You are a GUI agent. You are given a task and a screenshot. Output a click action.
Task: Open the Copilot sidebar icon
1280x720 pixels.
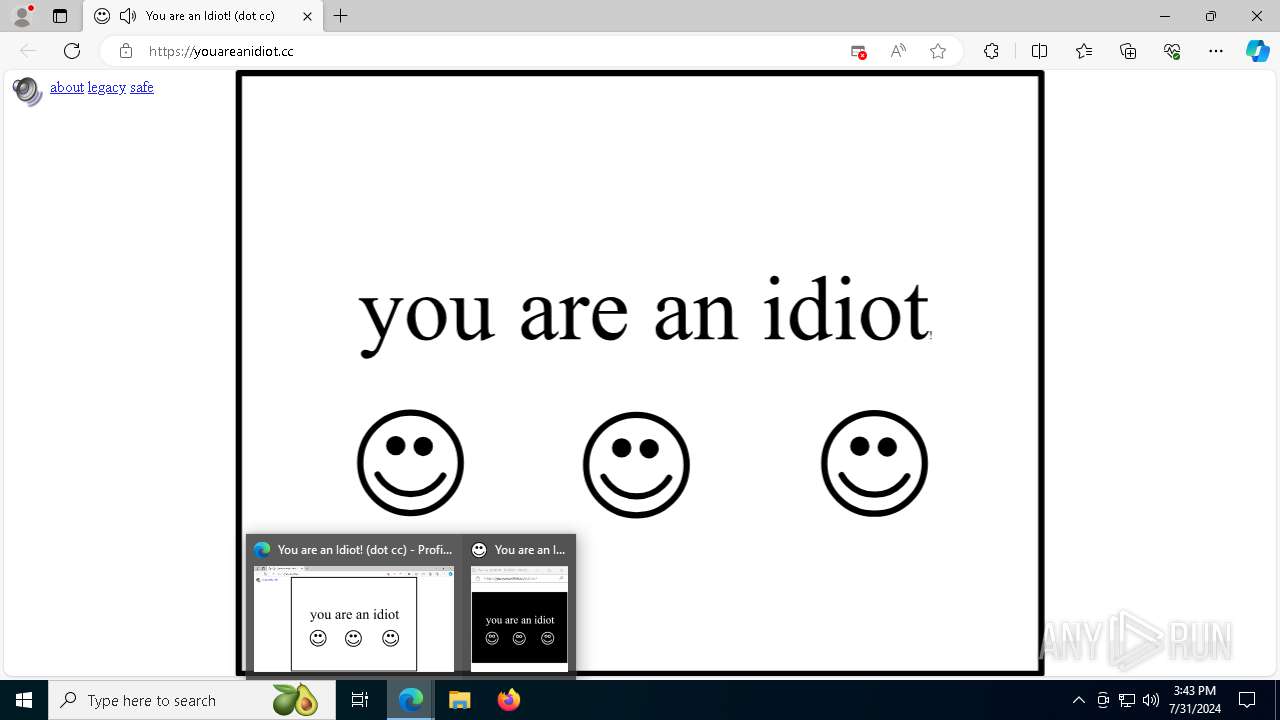point(1257,51)
